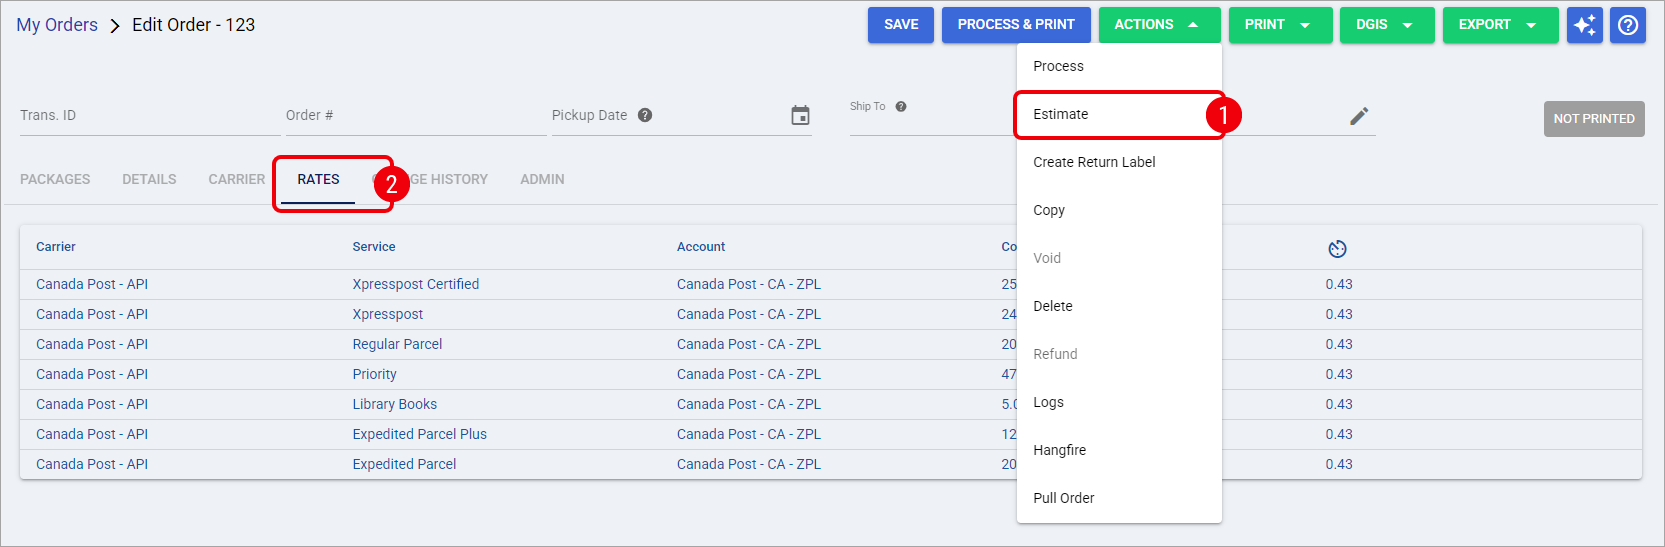Click Canada Post - API in Xpresspost Certified row
Viewport: 1665px width, 547px height.
click(x=92, y=284)
